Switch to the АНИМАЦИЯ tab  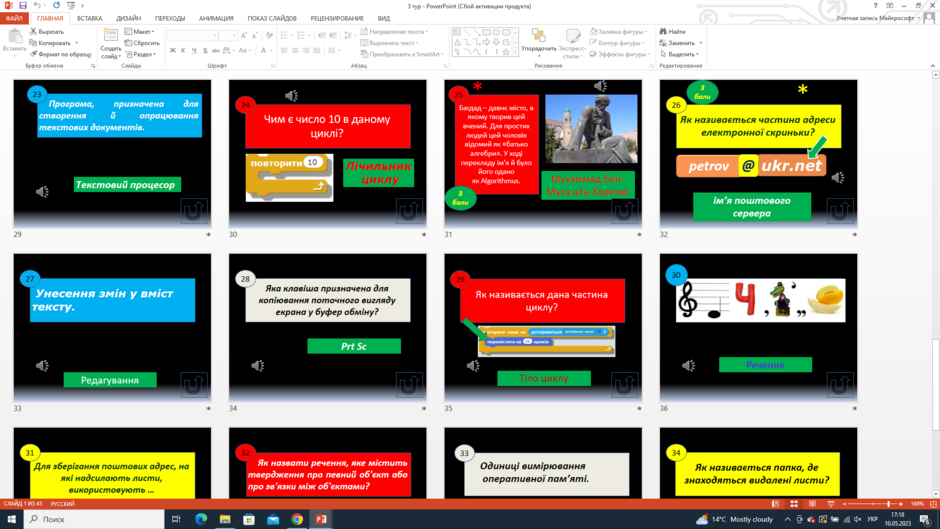coord(216,19)
